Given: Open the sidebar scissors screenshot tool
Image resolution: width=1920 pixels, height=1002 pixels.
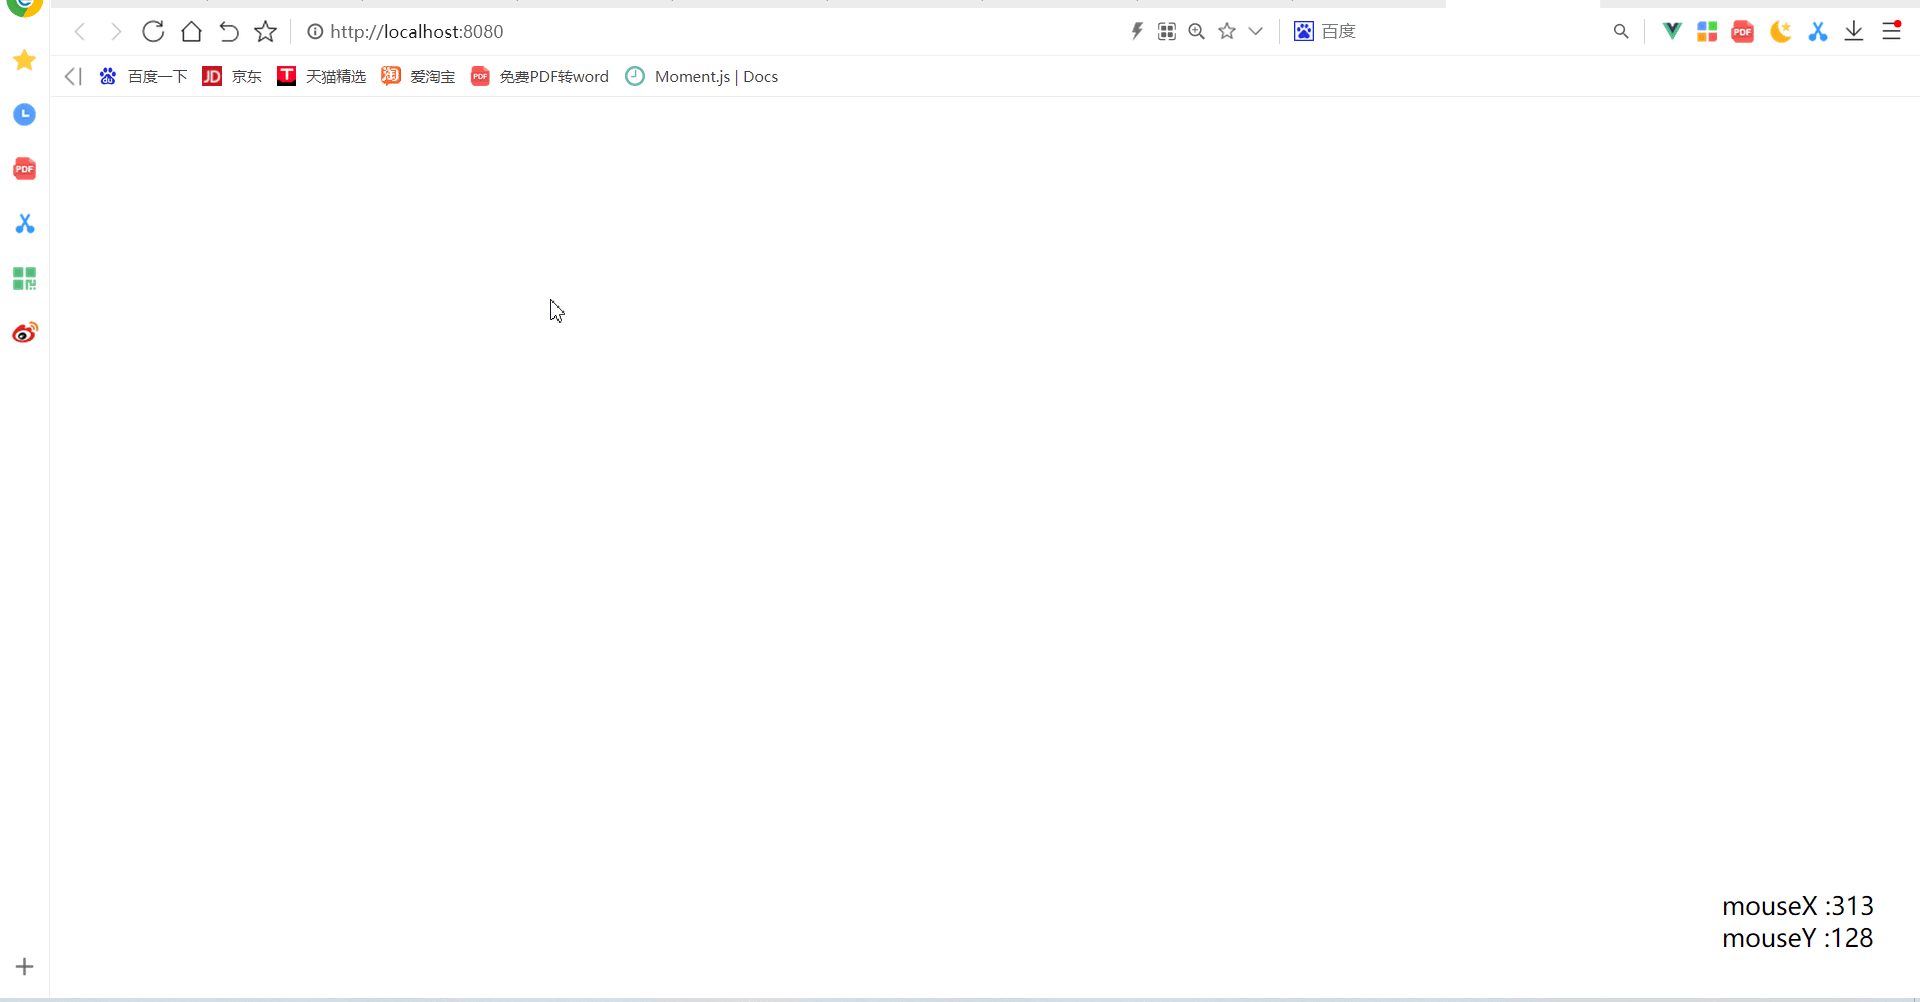Looking at the screenshot, I should pos(25,223).
